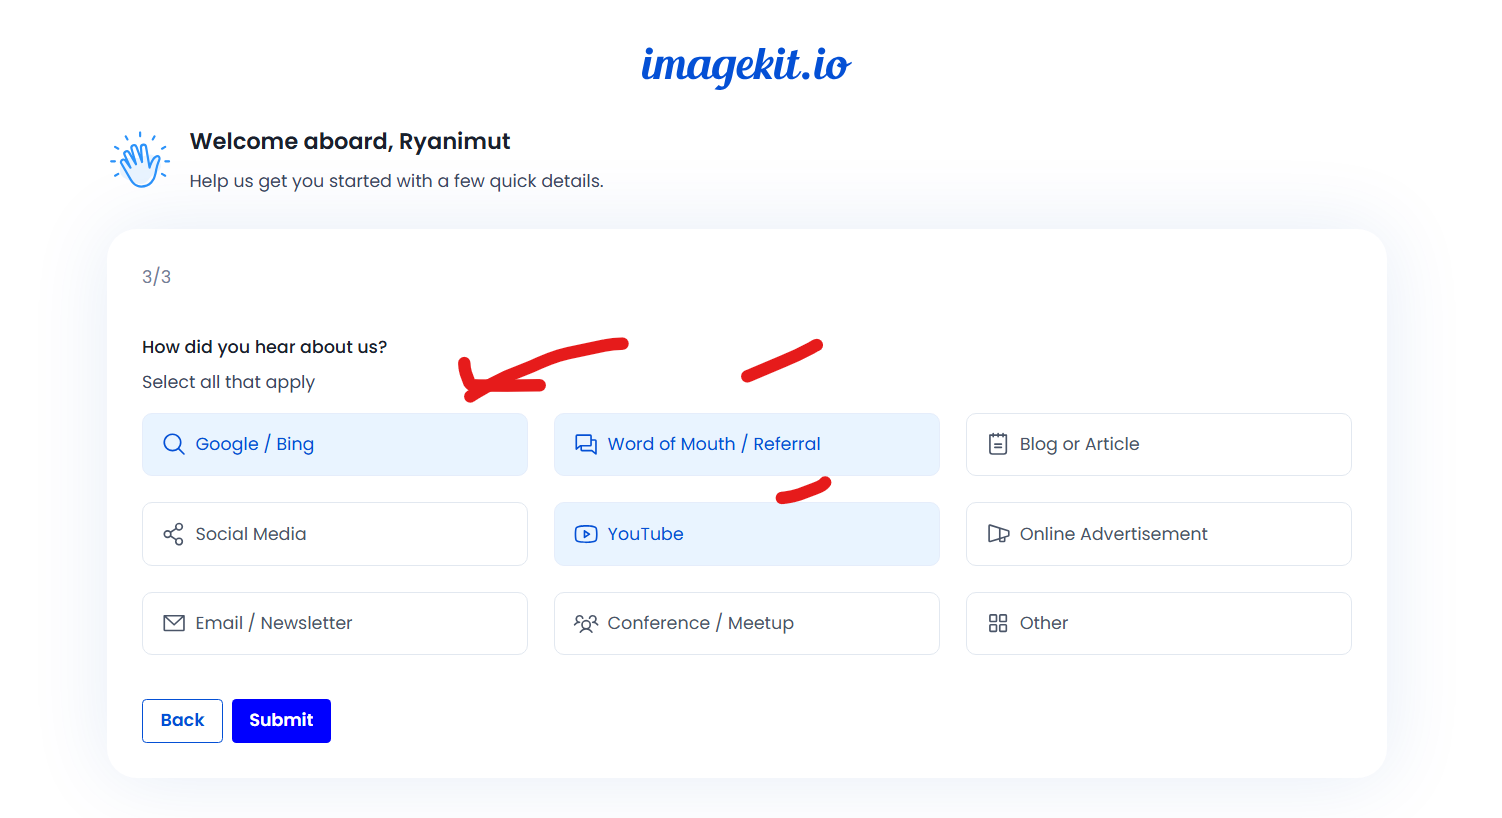This screenshot has width=1502, height=818.
Task: Click the play button icon on YouTube
Action: (x=586, y=533)
